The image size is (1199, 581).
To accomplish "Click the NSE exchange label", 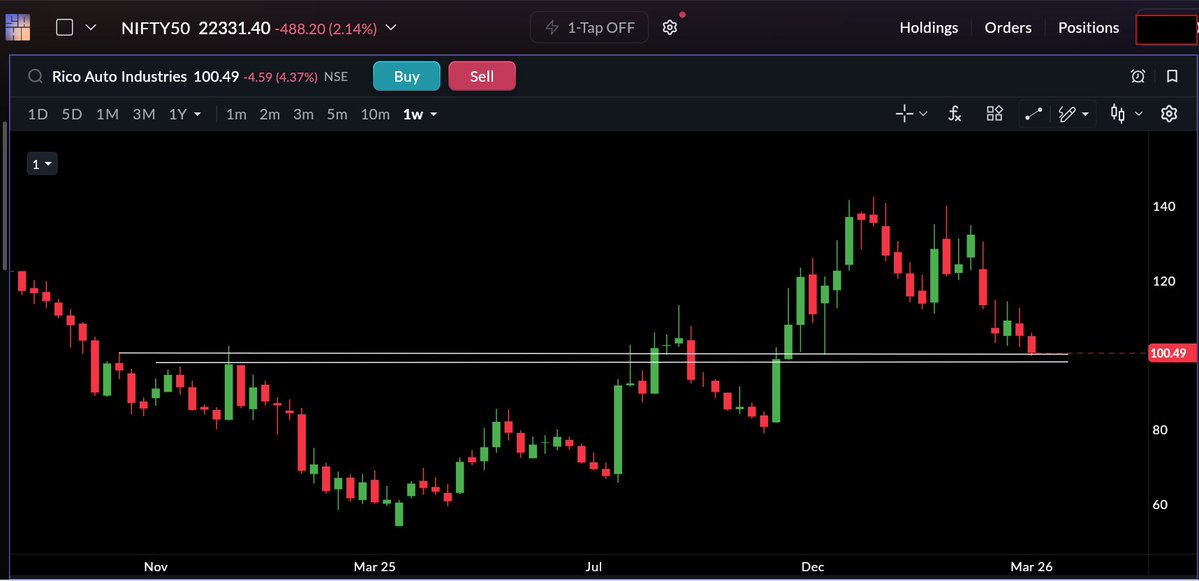I will pos(336,76).
